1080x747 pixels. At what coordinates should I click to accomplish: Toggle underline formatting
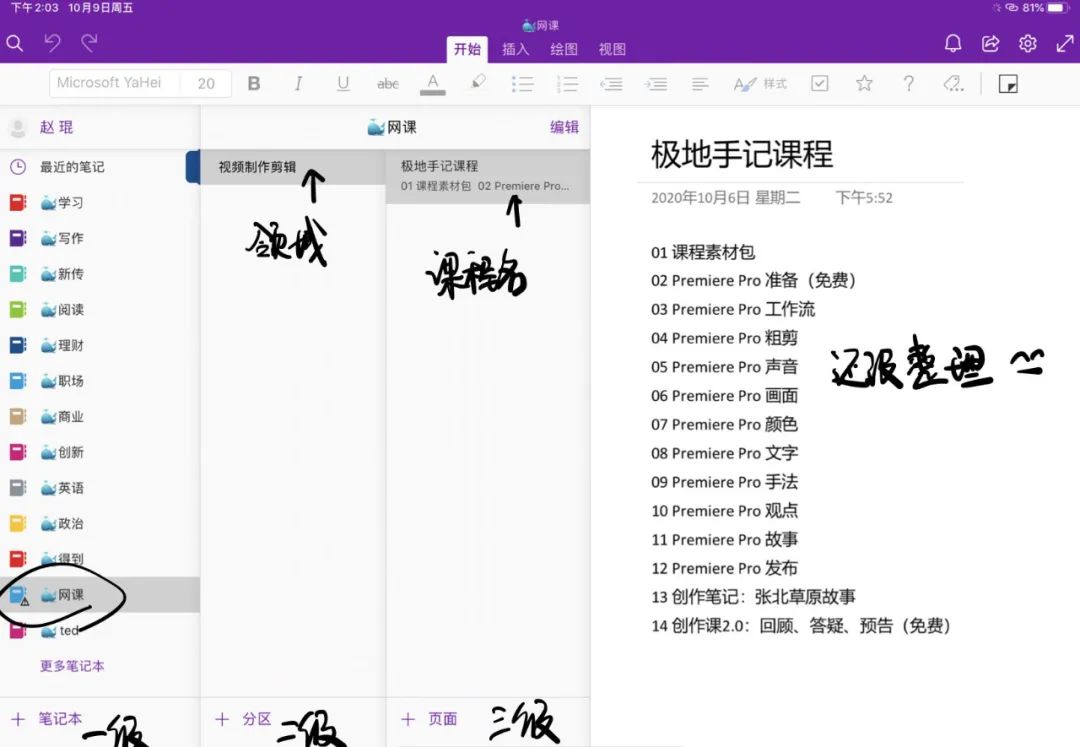[343, 84]
